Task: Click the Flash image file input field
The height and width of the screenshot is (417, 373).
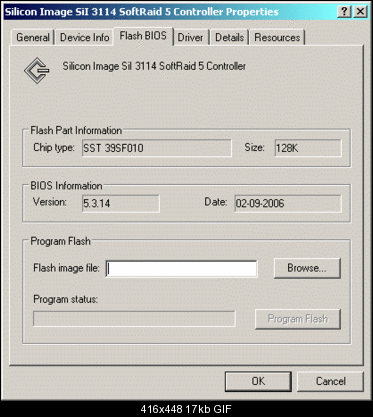Action: point(182,269)
